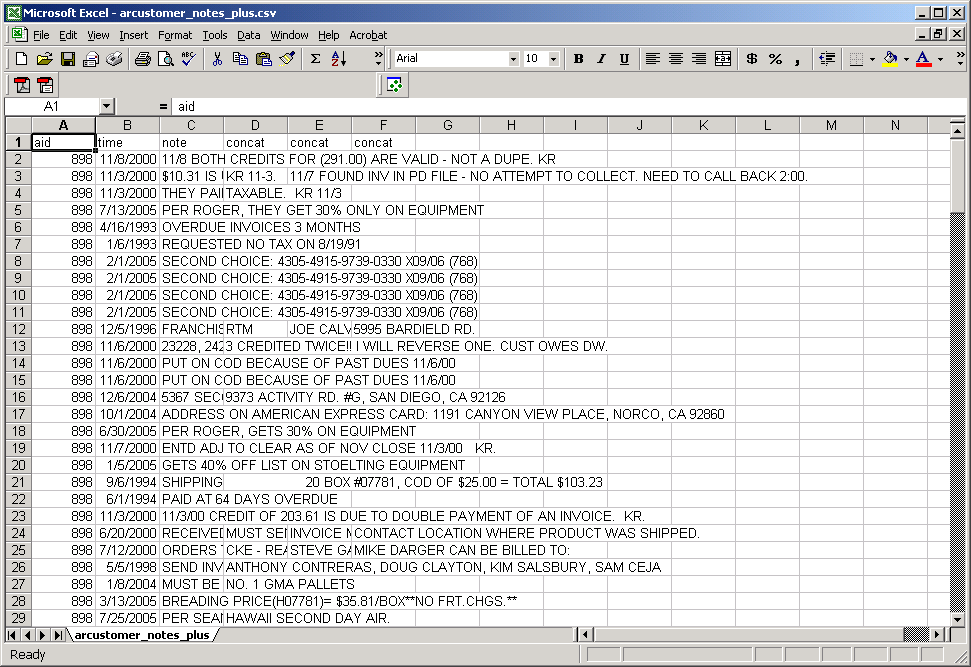Select the arcustomer_notes_plus sheet tab
Screen dimensions: 971x667
[x=142, y=635]
